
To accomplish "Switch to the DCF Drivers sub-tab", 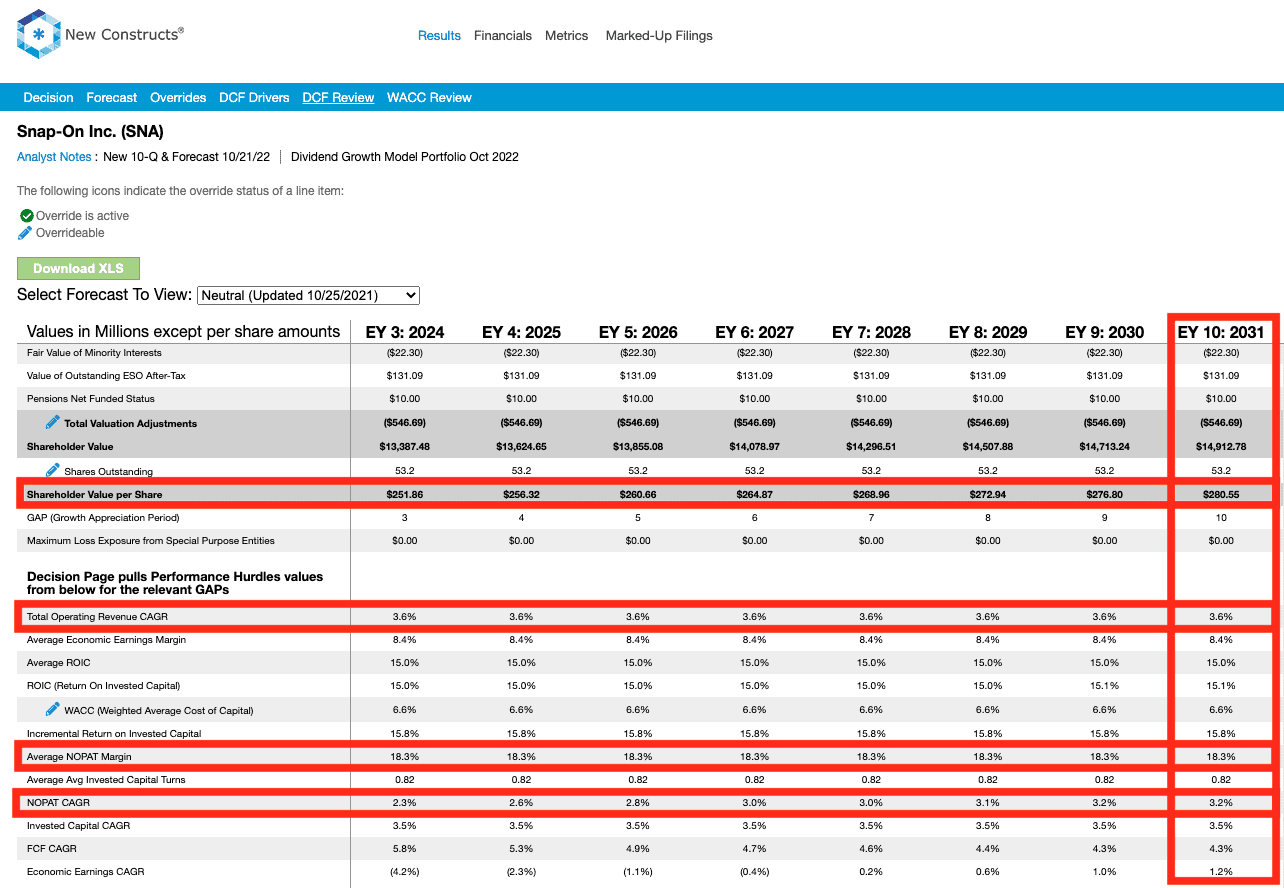I will click(x=254, y=98).
